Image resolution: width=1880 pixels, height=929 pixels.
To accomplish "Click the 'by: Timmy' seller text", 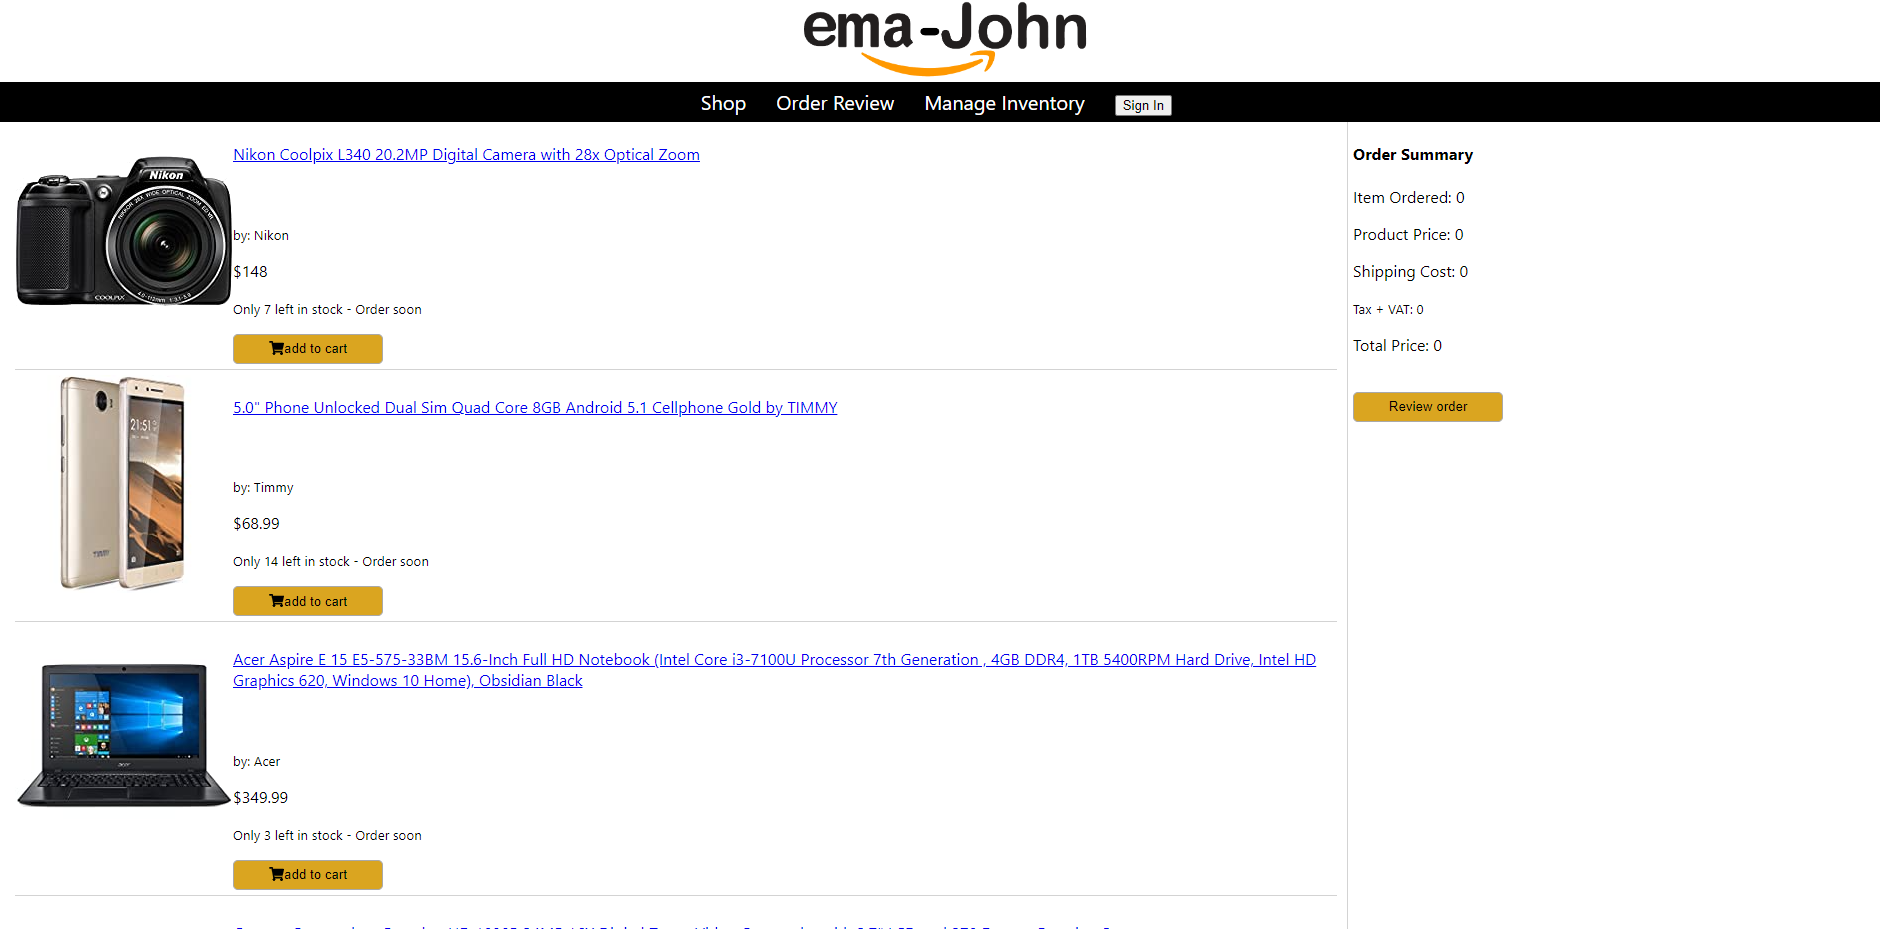I will point(263,488).
